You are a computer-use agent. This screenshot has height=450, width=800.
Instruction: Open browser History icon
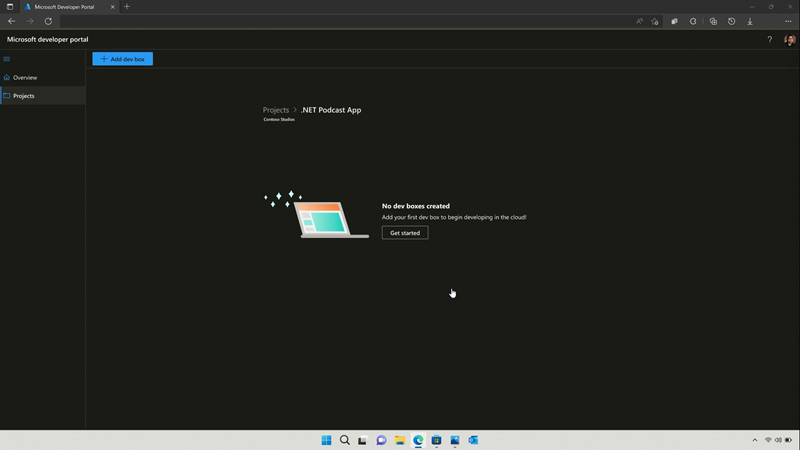tap(732, 21)
